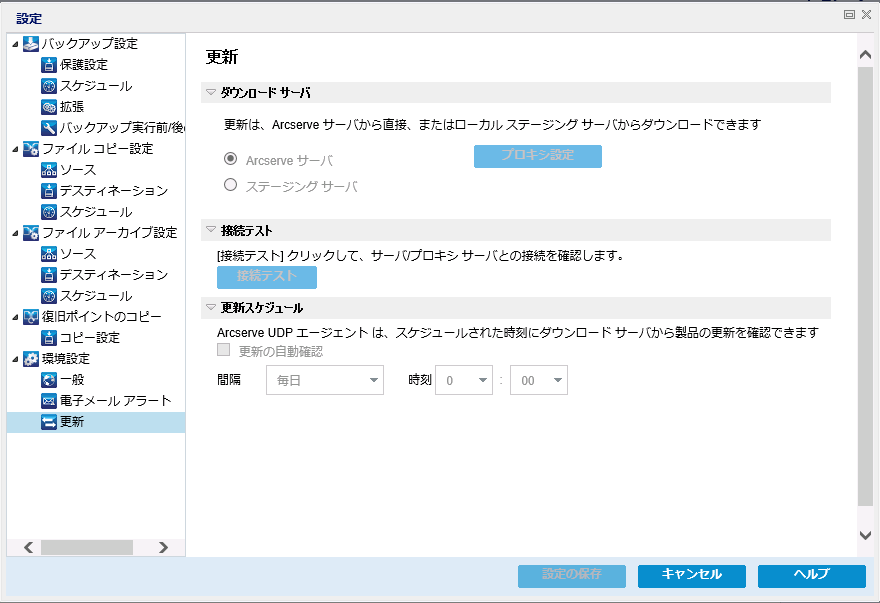Screen dimensions: 880x603
Task: Click the ソース icon under ファイル コピー設定
Action: click(49, 170)
